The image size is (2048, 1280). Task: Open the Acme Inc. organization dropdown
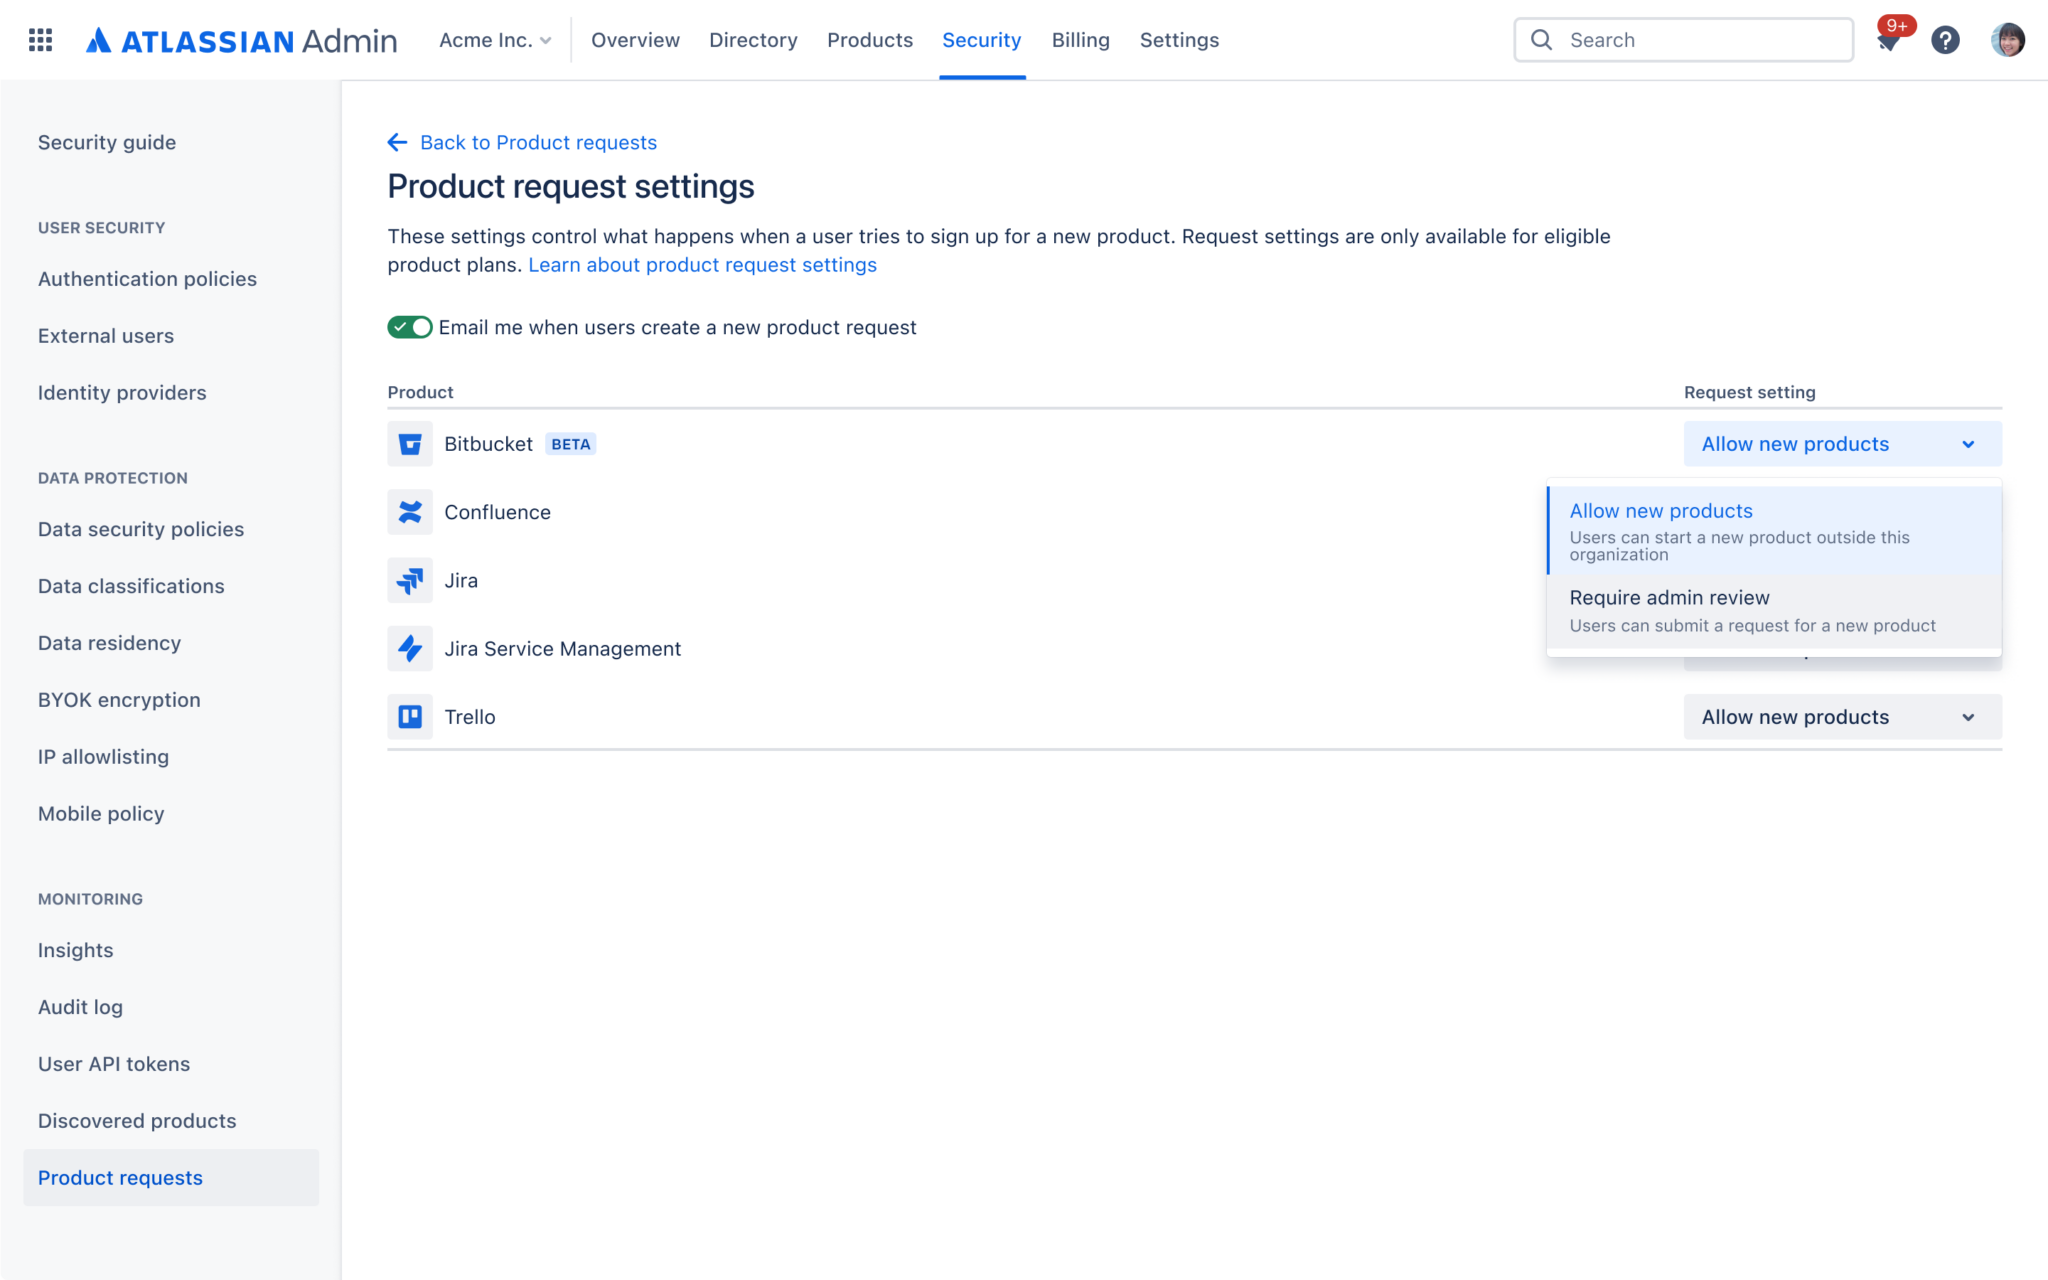[495, 40]
